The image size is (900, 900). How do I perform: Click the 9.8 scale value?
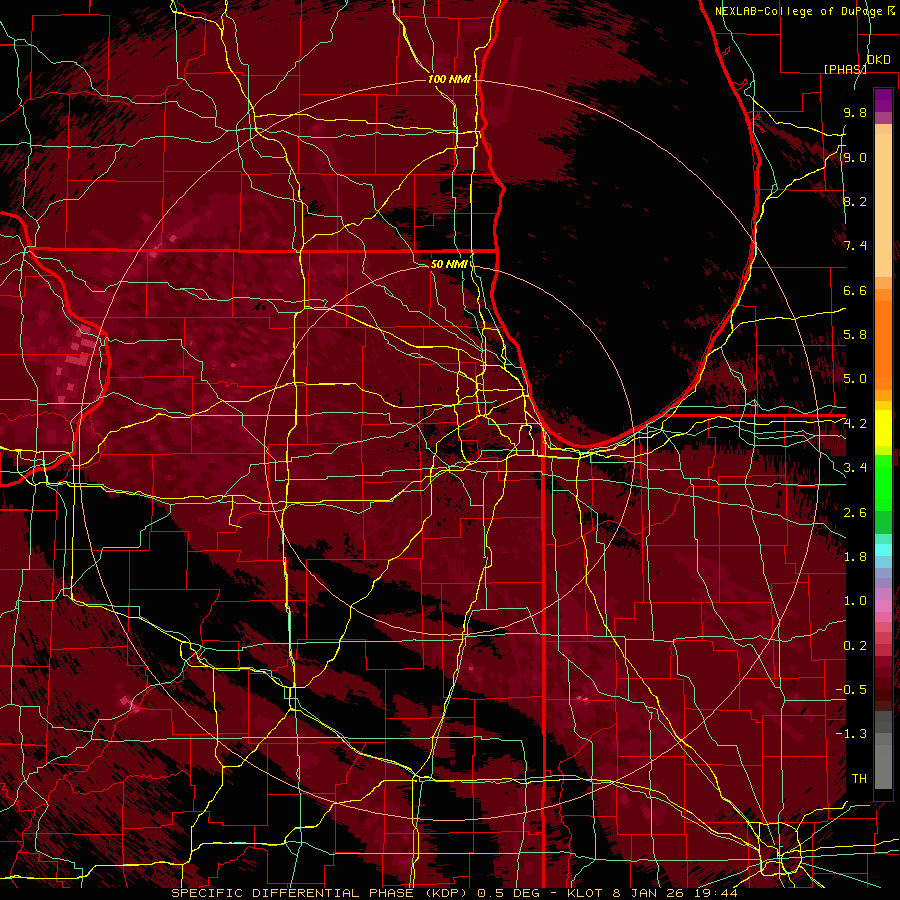[x=855, y=113]
